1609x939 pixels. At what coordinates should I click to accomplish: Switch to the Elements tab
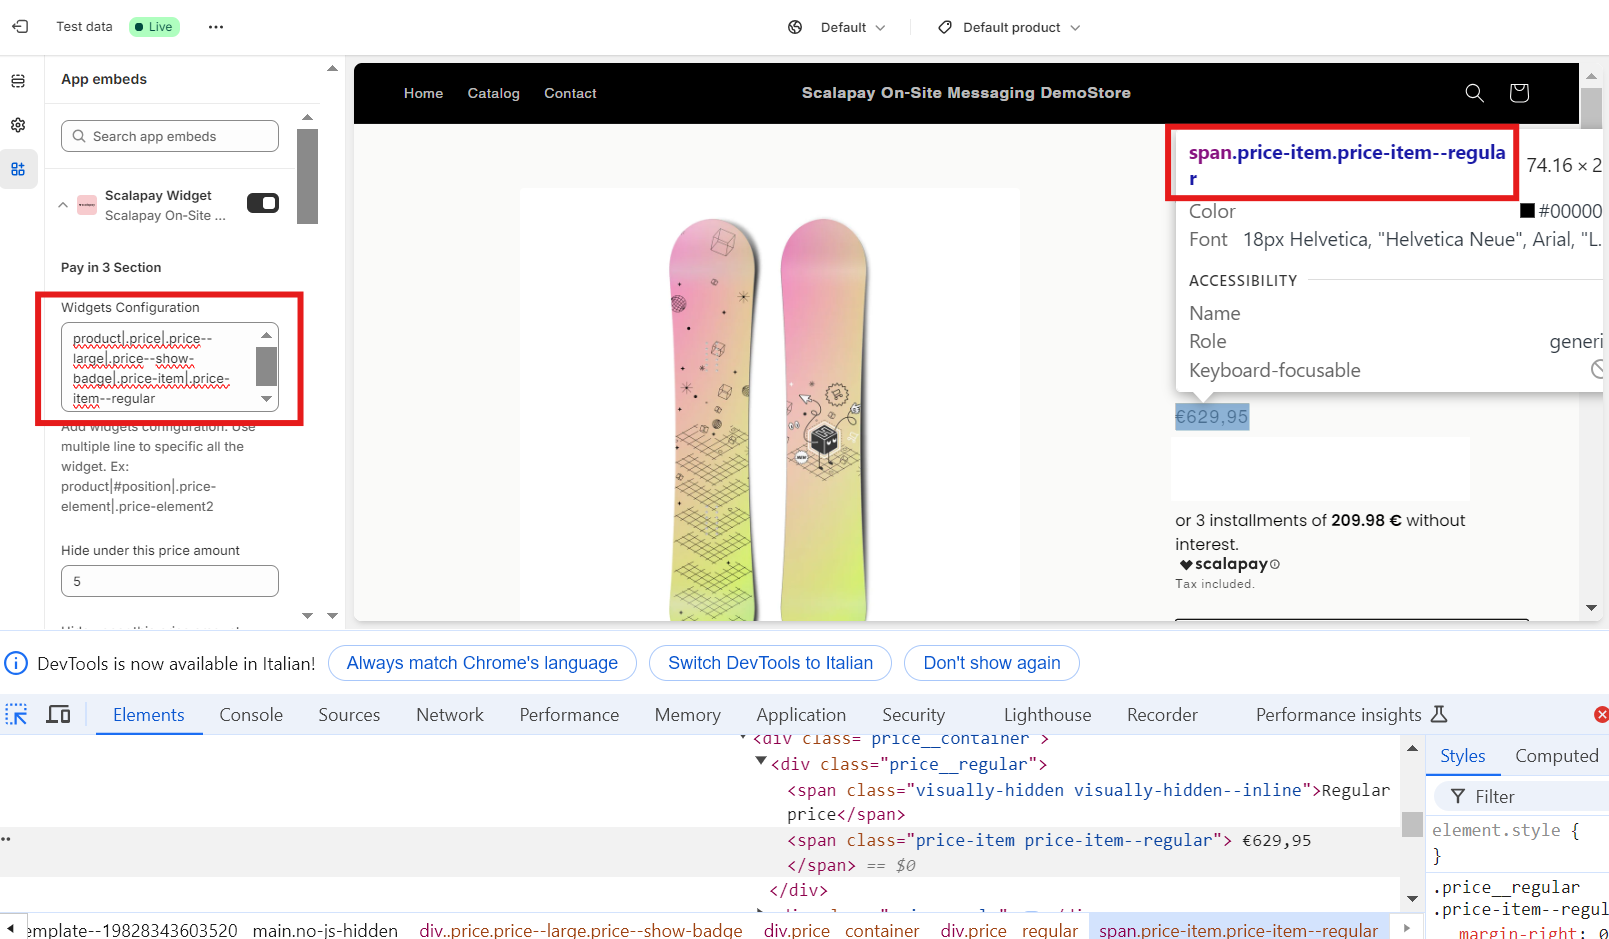click(149, 714)
